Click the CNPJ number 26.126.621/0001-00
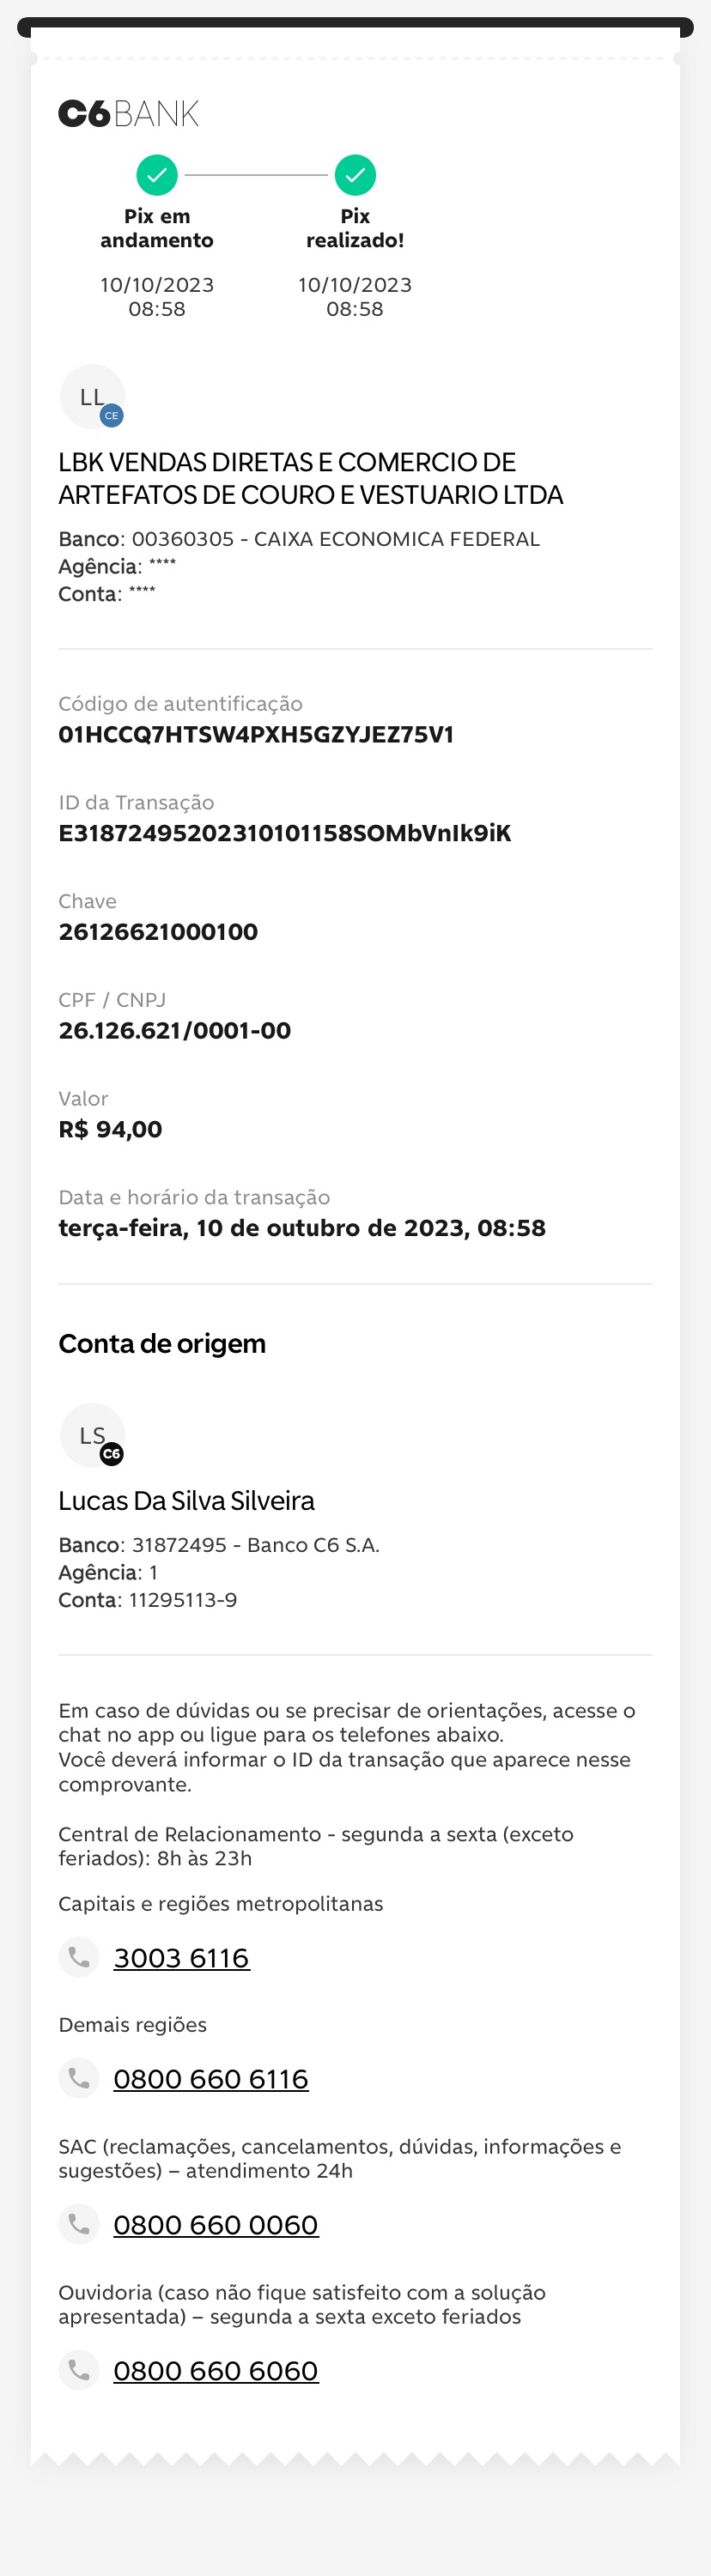This screenshot has width=711, height=2576. coord(175,1031)
